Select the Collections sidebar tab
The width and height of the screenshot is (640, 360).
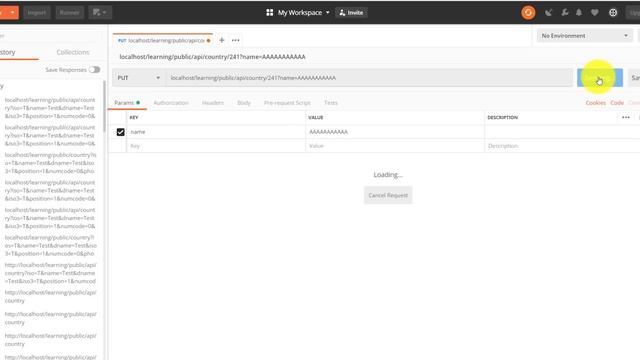coord(73,52)
